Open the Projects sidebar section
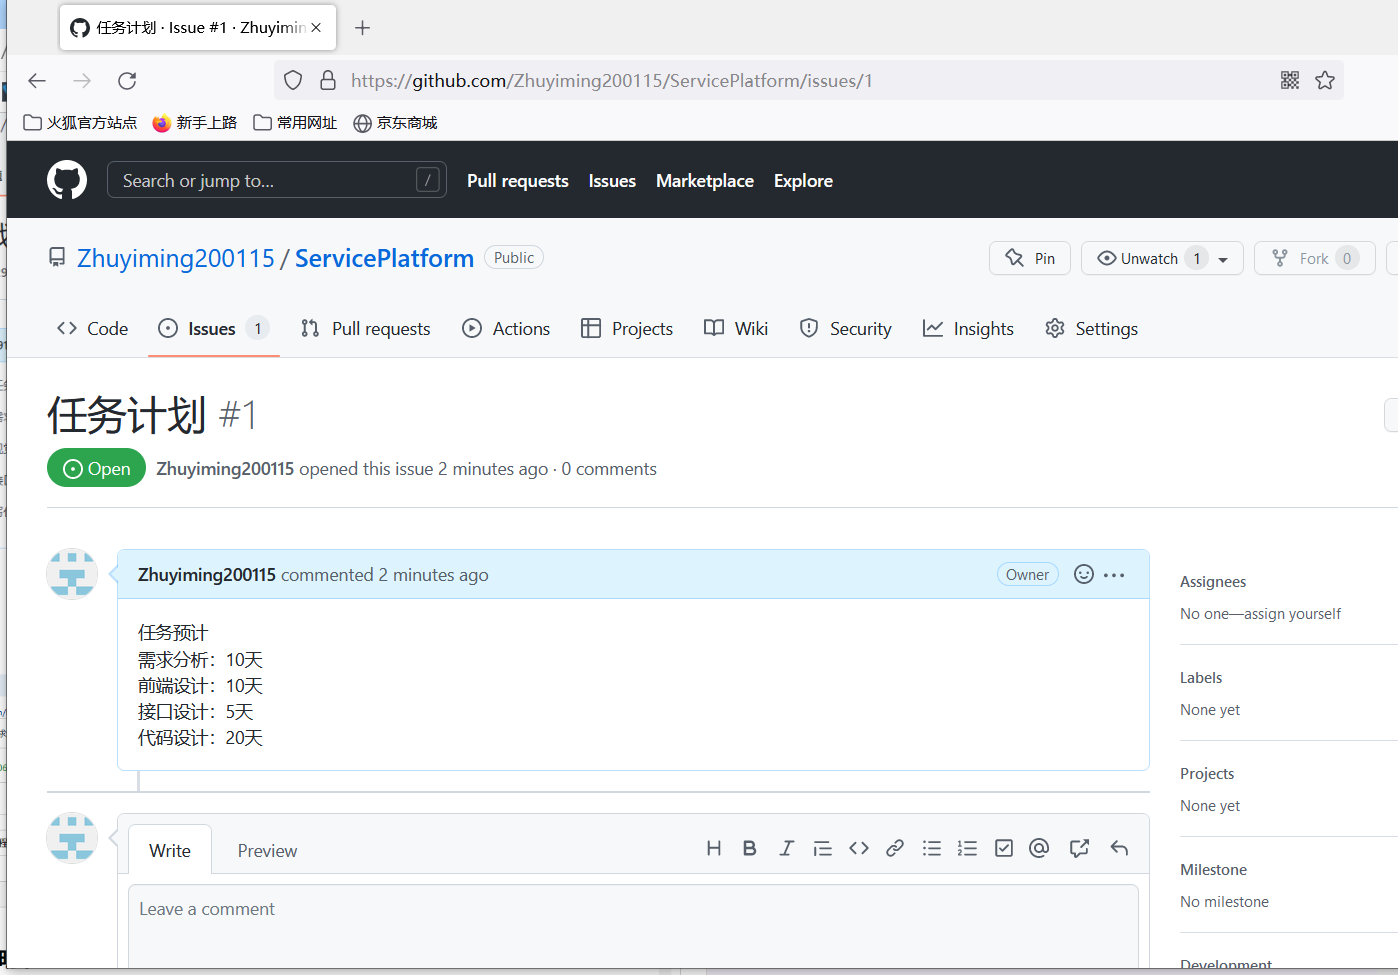The image size is (1398, 975). pyautogui.click(x=1207, y=773)
